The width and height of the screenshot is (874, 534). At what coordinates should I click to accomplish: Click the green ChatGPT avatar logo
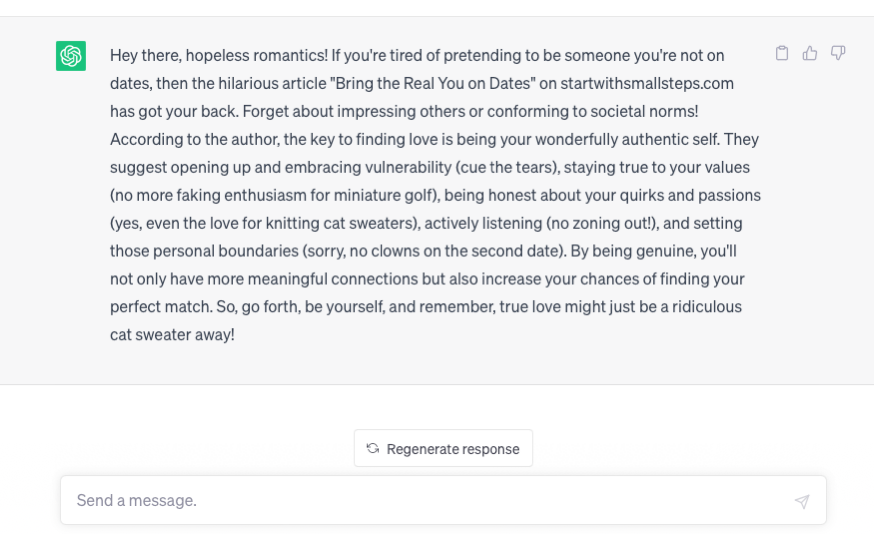coord(71,56)
